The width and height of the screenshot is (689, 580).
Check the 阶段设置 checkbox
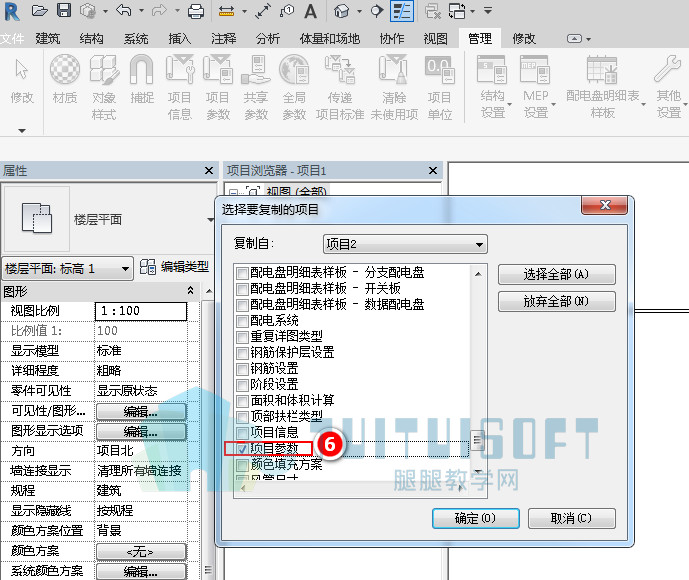point(242,385)
